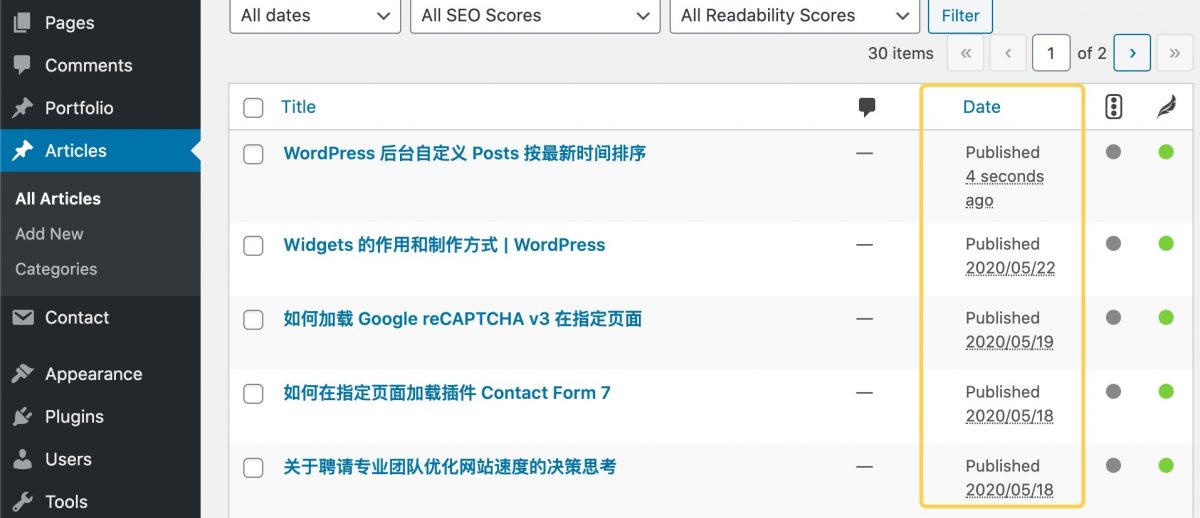Click the Filter button
Image resolution: width=1200 pixels, height=518 pixels.
pos(960,15)
